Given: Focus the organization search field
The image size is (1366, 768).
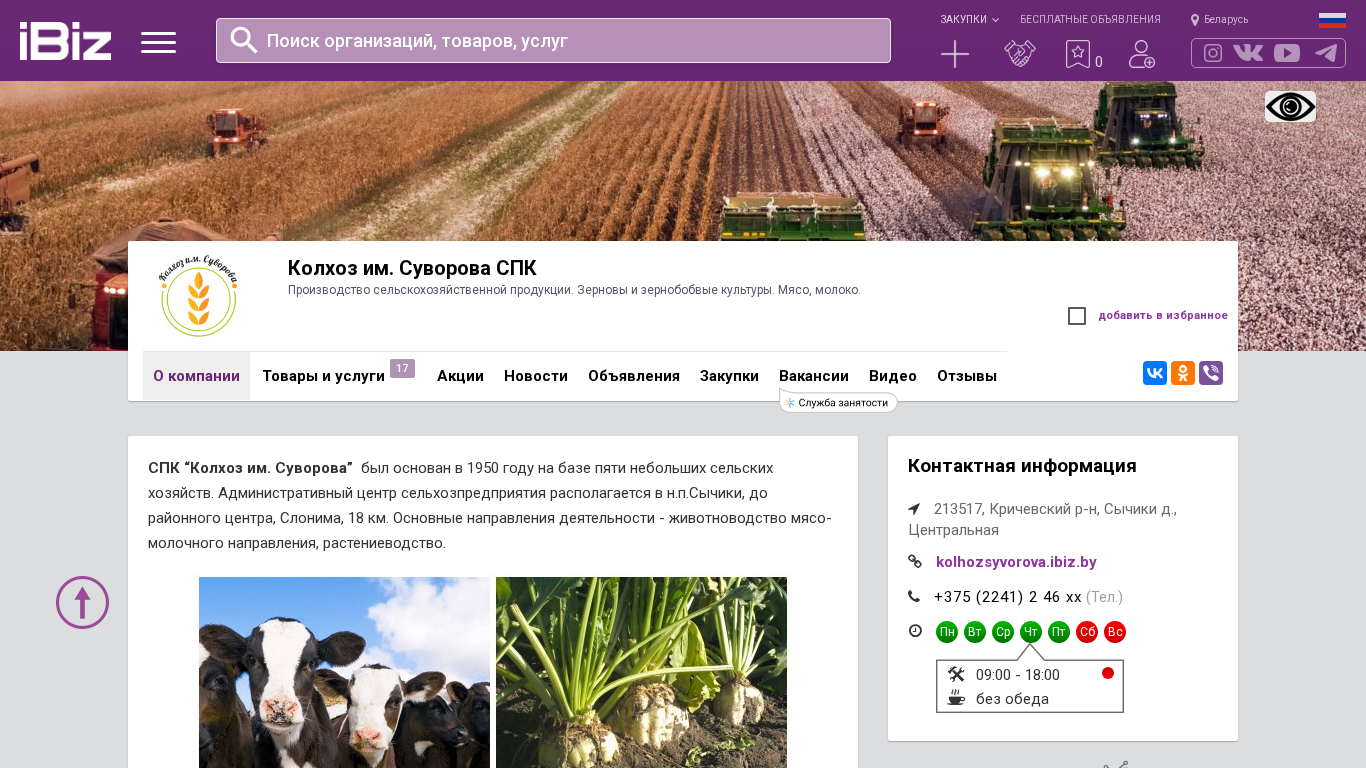Looking at the screenshot, I should [553, 41].
